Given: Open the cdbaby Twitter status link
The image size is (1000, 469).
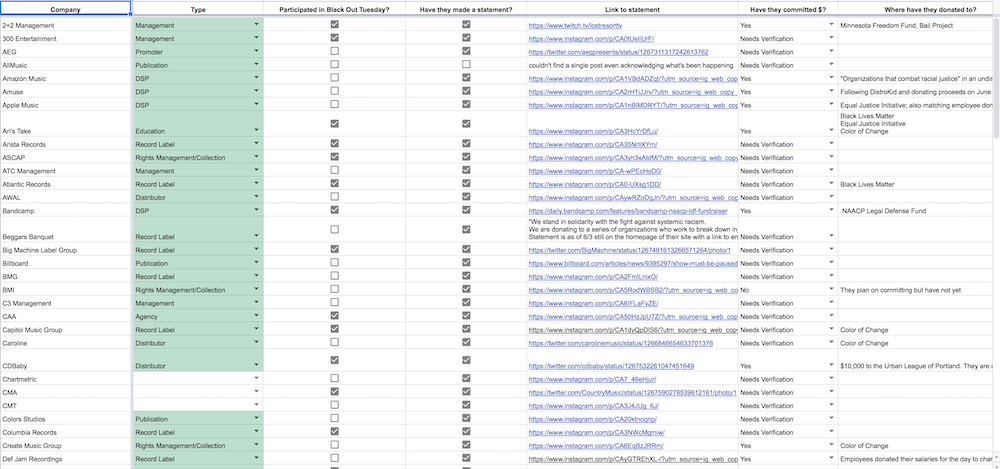Looking at the screenshot, I should coord(611,366).
